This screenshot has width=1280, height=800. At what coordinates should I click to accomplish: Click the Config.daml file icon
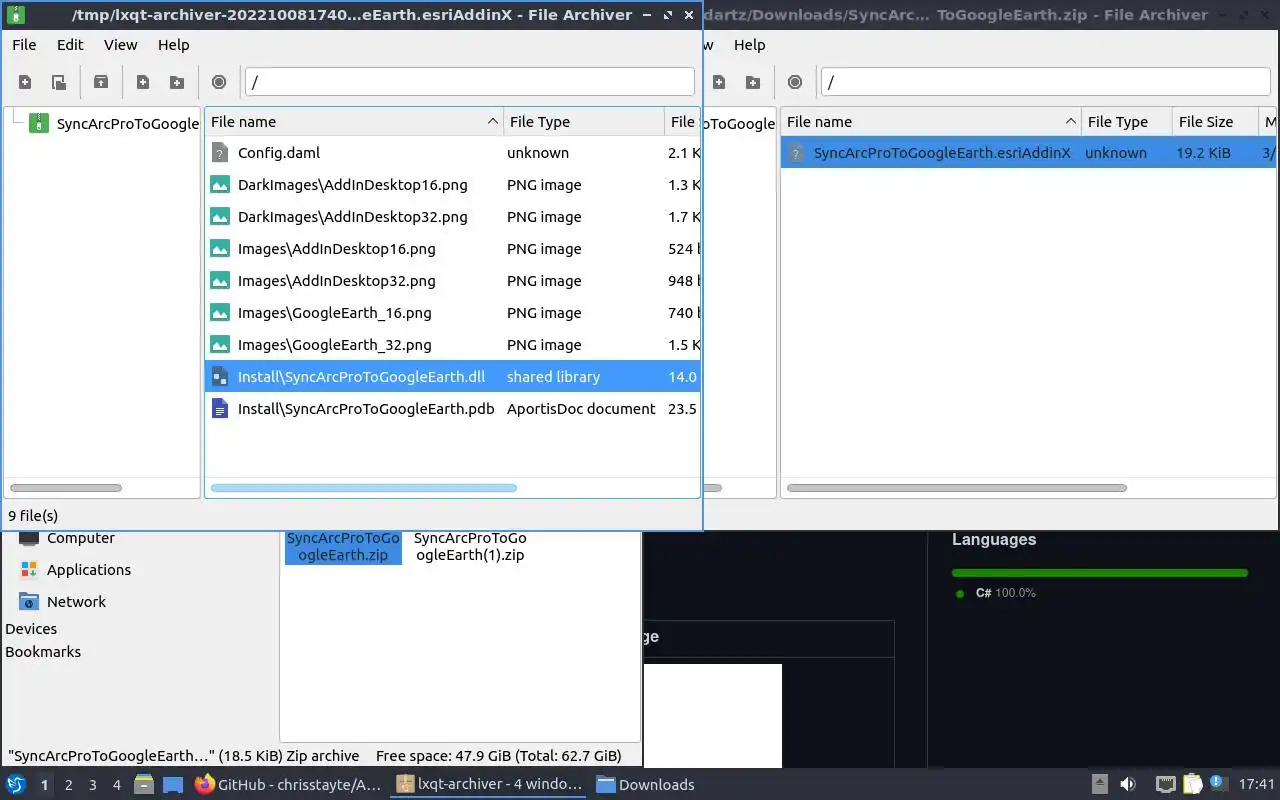220,153
